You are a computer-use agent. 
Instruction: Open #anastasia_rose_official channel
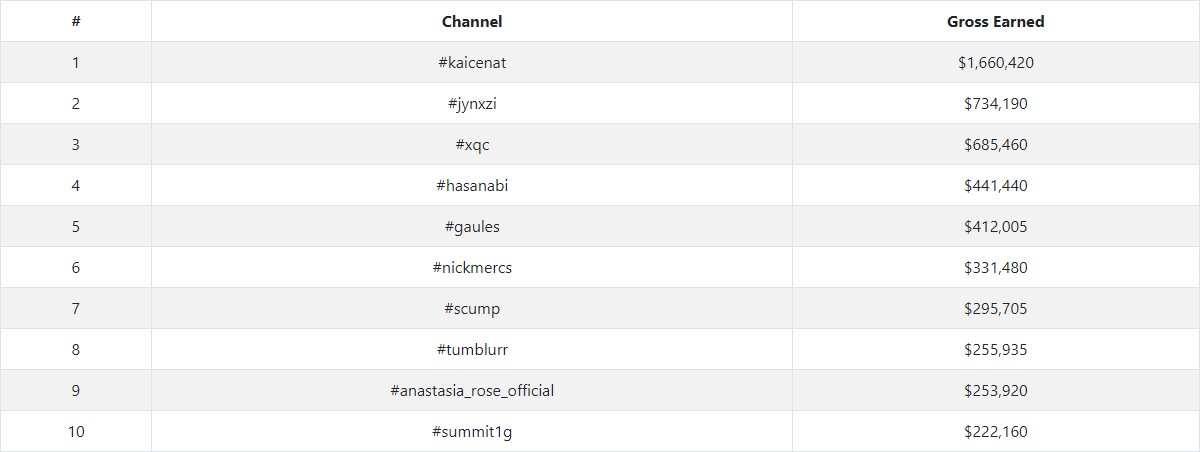(471, 391)
